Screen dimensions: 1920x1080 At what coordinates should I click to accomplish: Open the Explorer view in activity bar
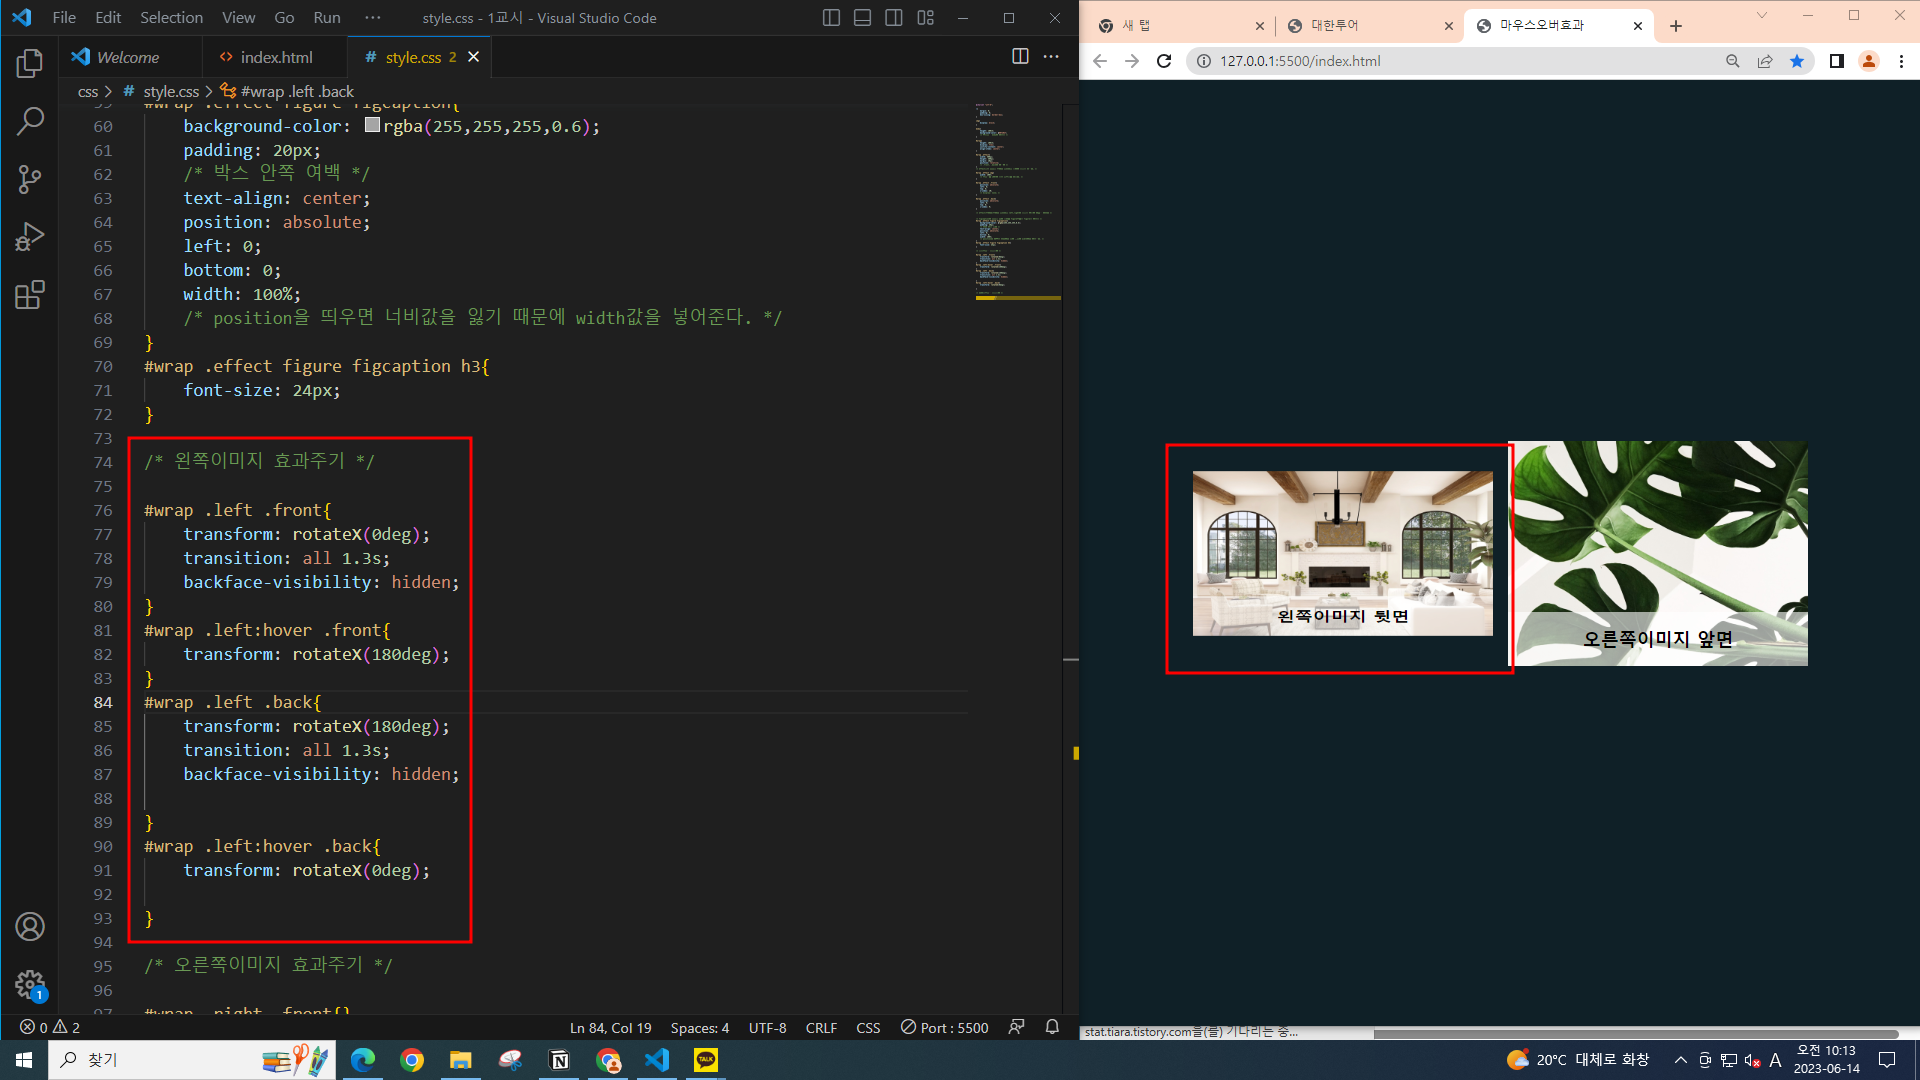(30, 64)
